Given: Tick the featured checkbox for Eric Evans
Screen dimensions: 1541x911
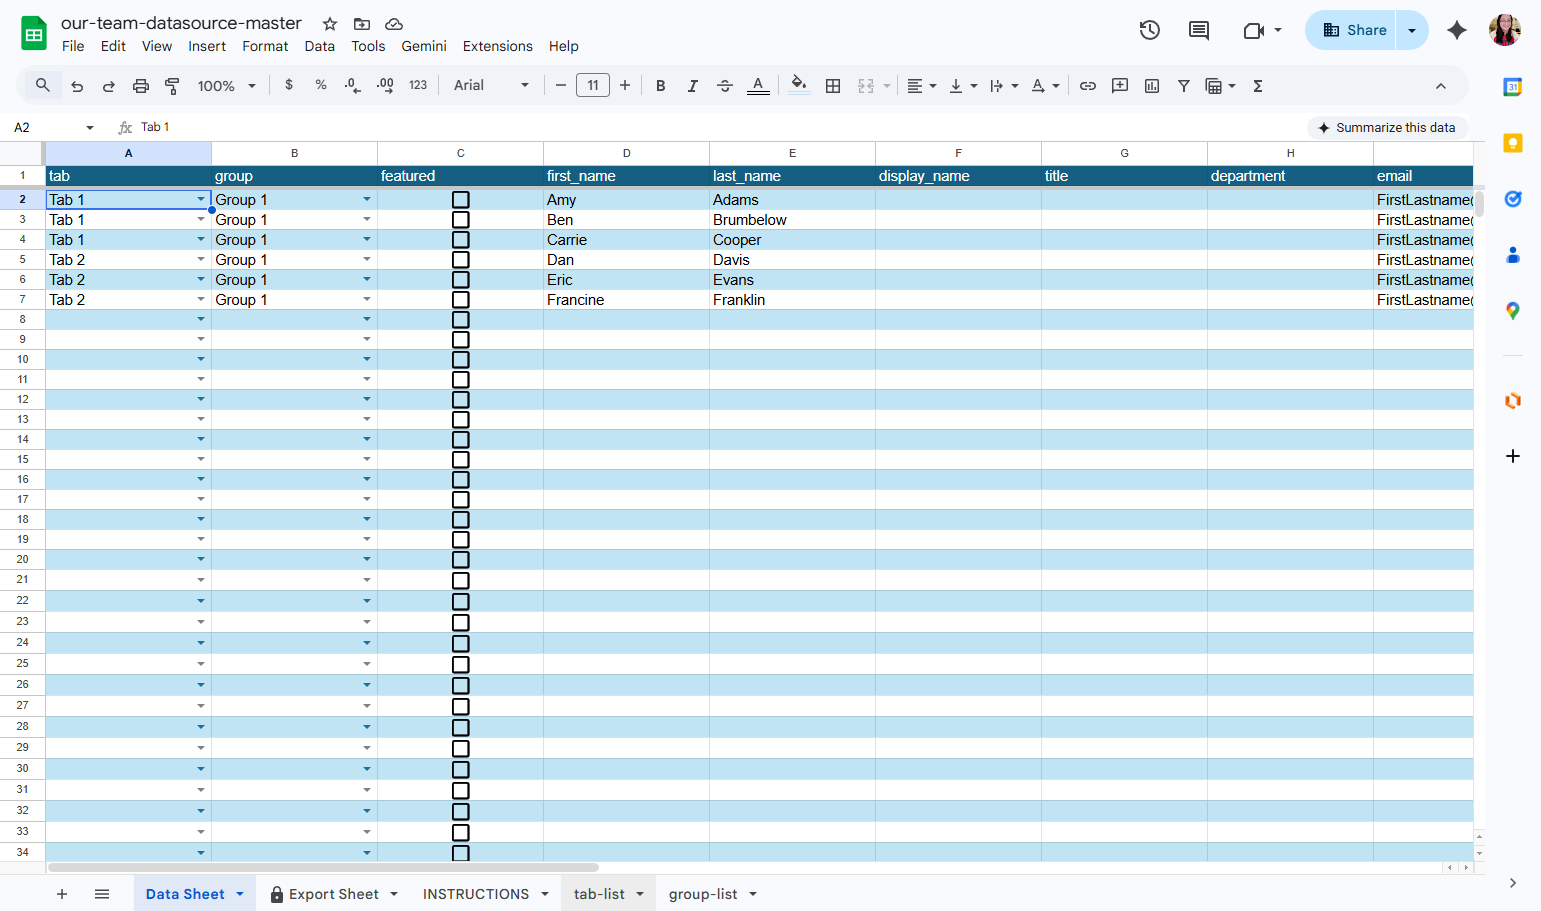Looking at the screenshot, I should pos(461,280).
